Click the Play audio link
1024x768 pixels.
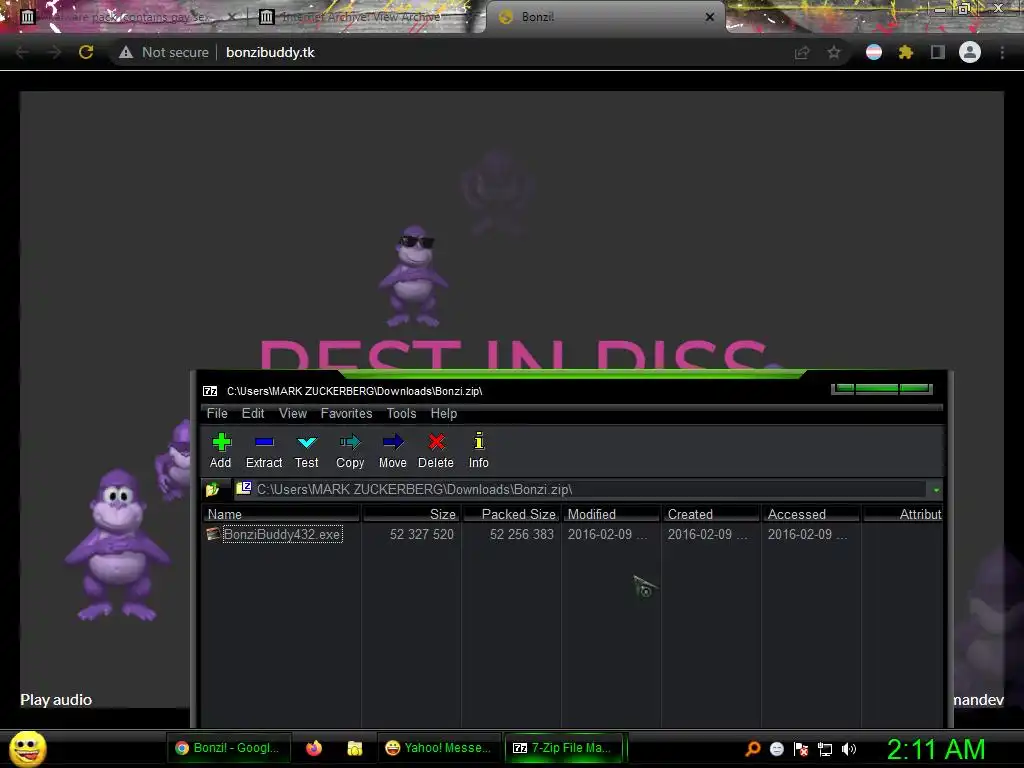click(x=56, y=700)
